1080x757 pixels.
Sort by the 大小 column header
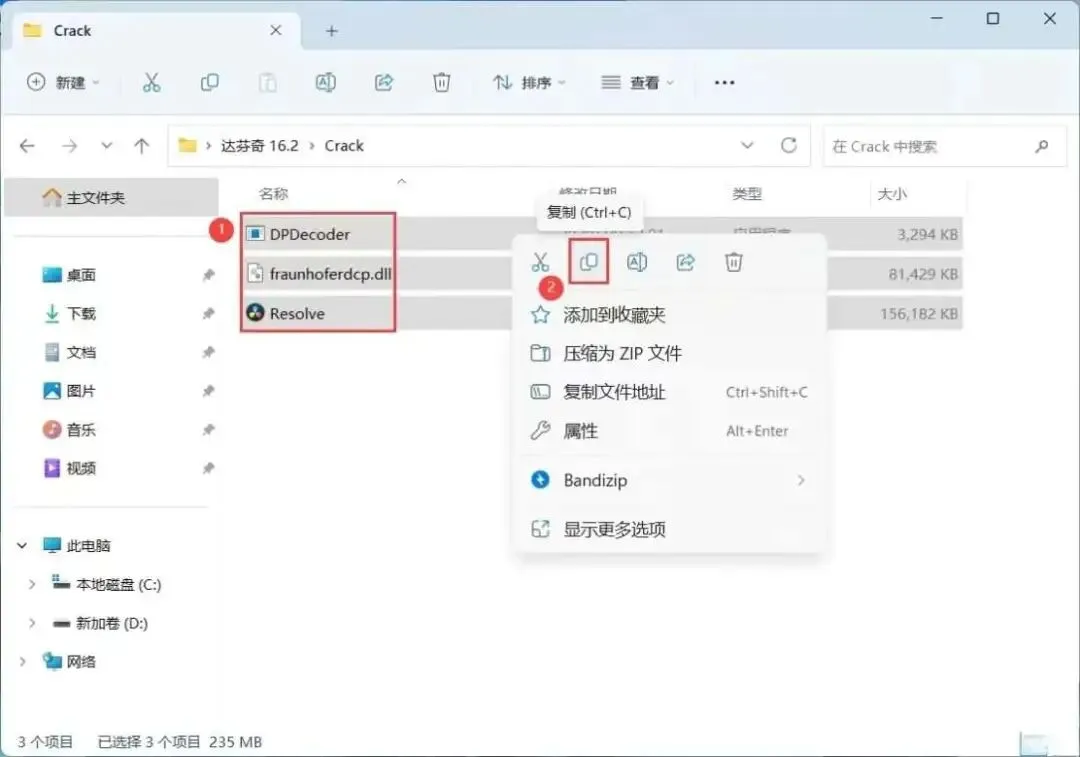pyautogui.click(x=893, y=194)
